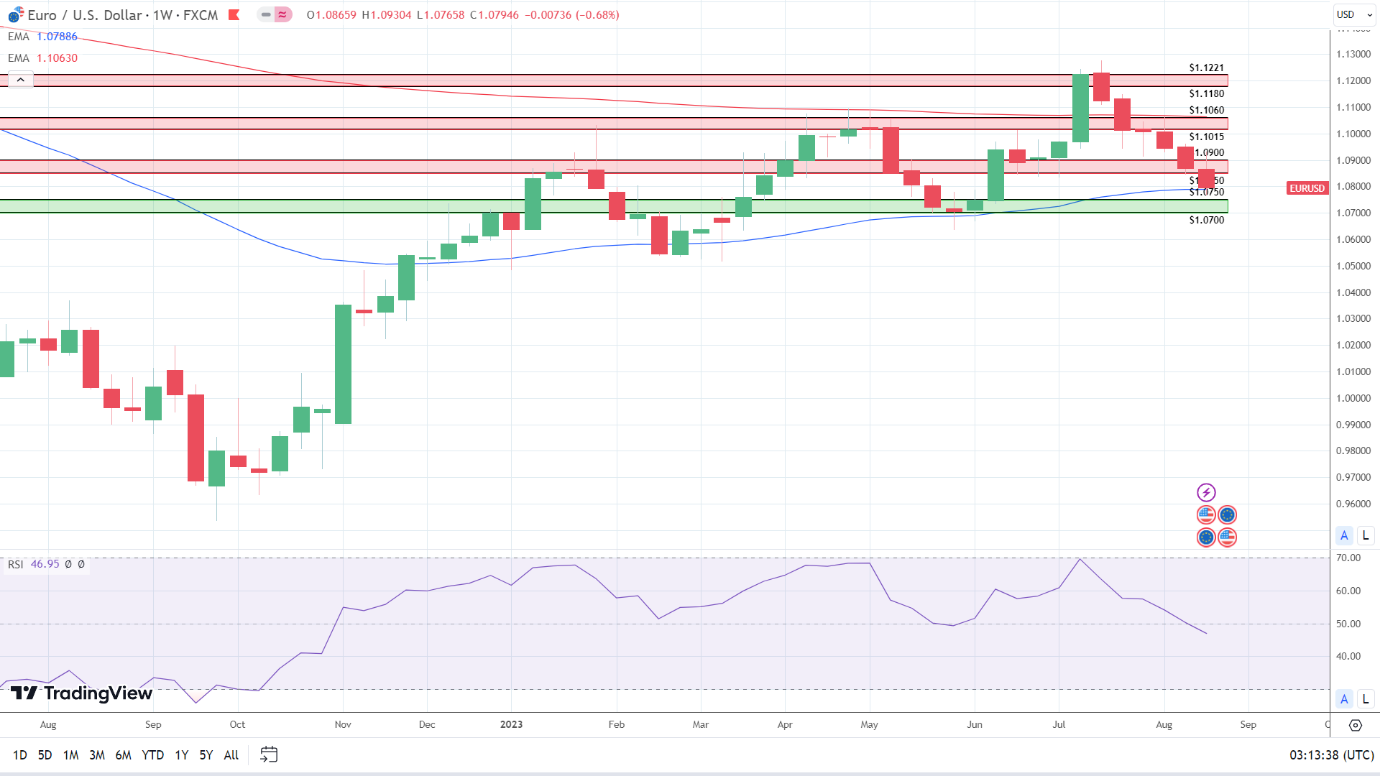
Task: Toggle auto scale A on main price pane
Action: pos(1345,535)
